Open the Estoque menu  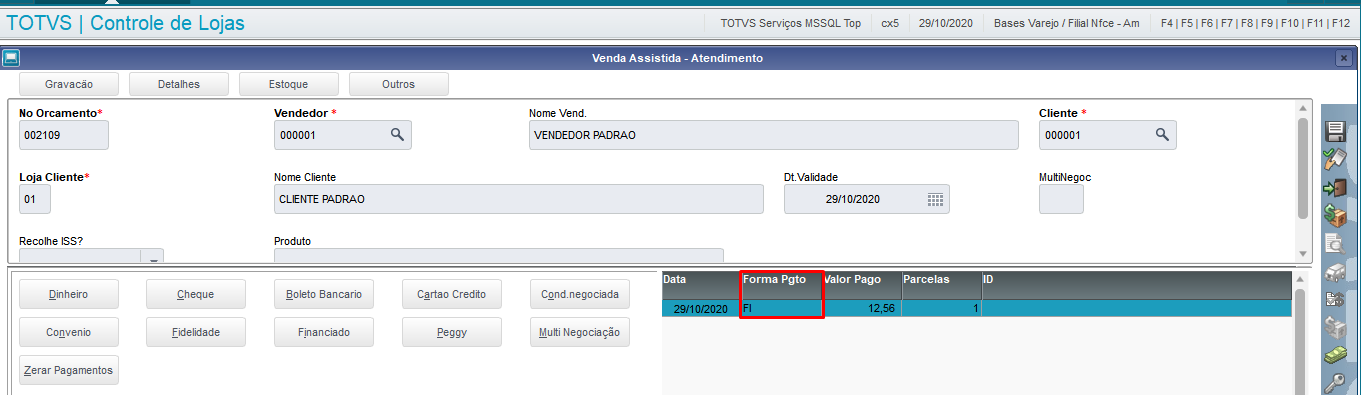point(289,84)
